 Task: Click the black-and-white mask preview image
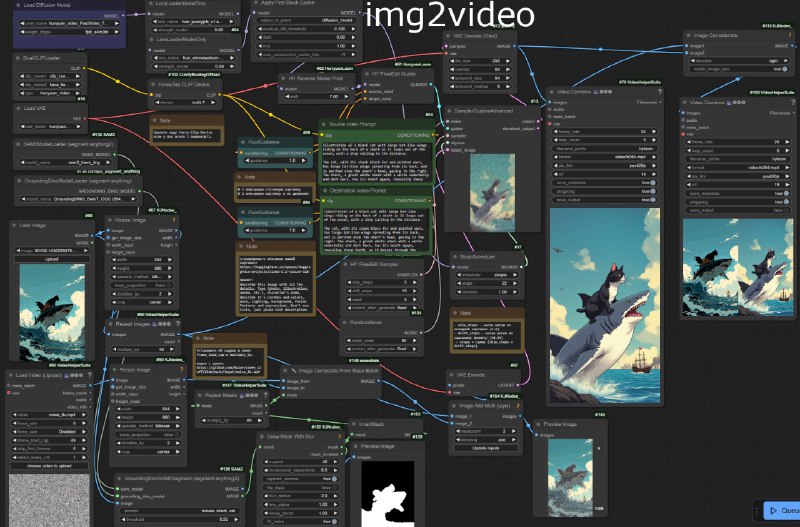tap(388, 494)
